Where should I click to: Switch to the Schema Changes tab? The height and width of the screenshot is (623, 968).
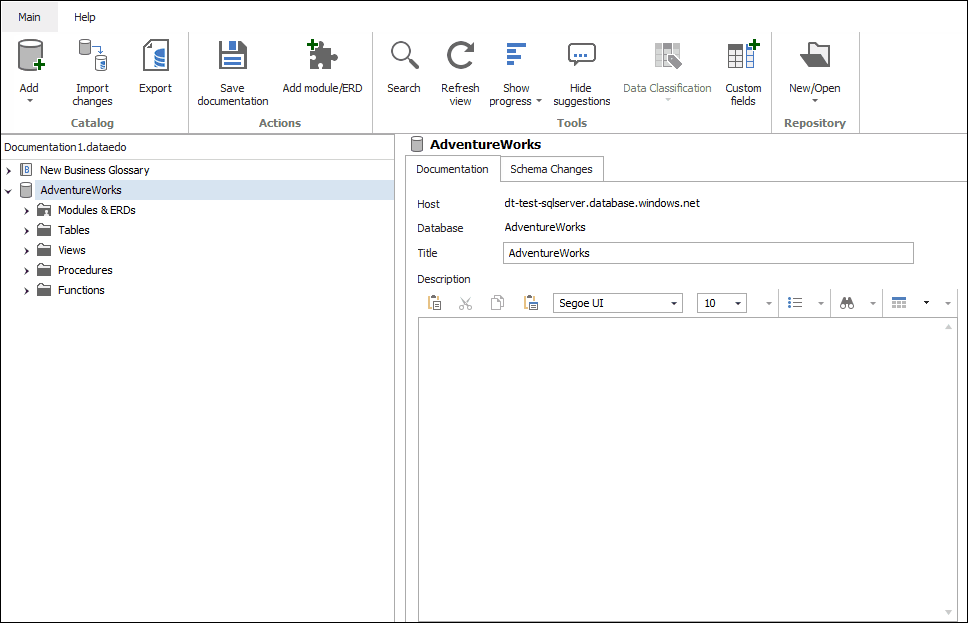[551, 169]
